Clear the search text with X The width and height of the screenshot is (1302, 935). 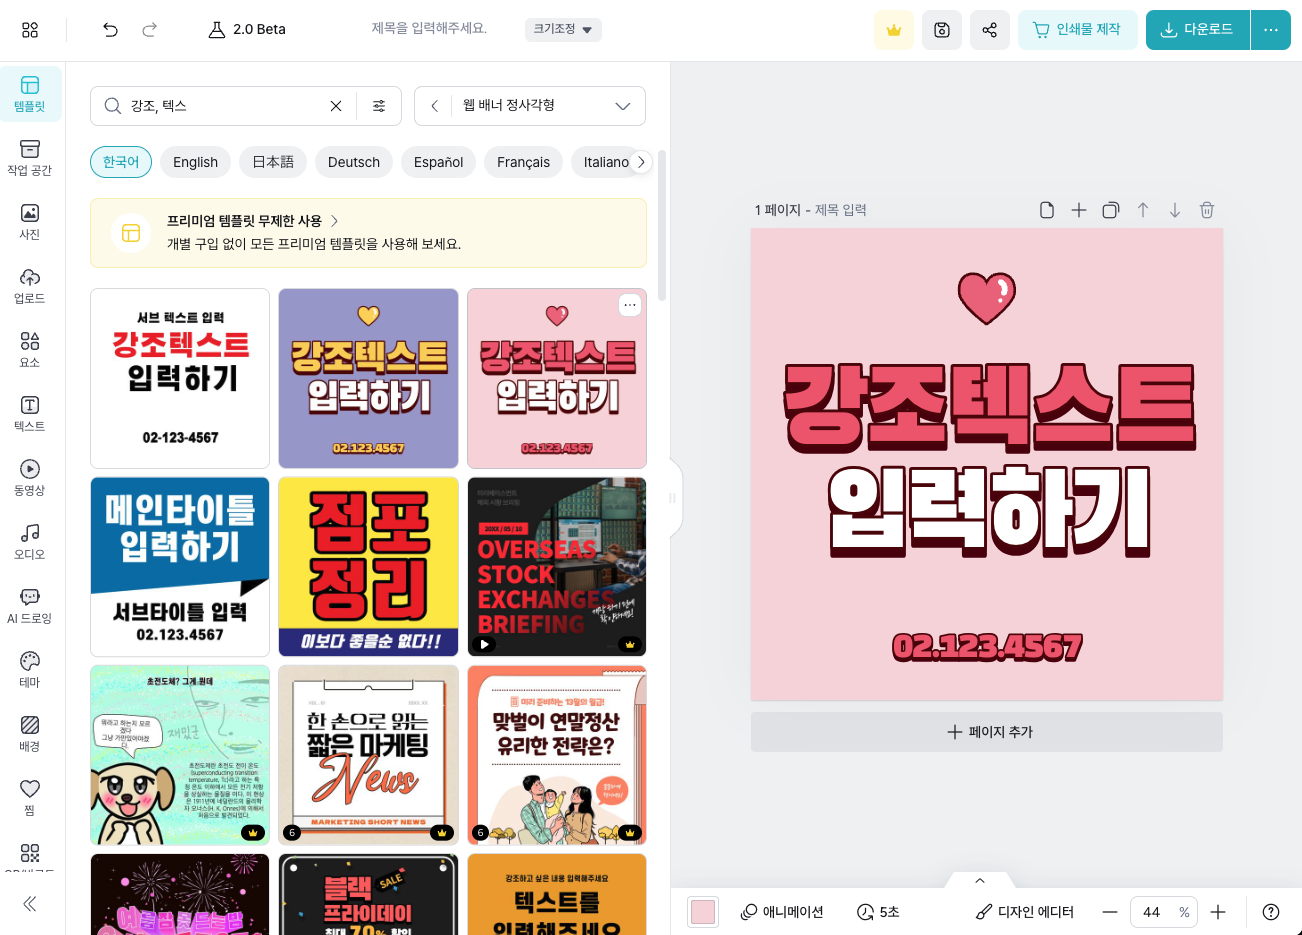pos(336,106)
